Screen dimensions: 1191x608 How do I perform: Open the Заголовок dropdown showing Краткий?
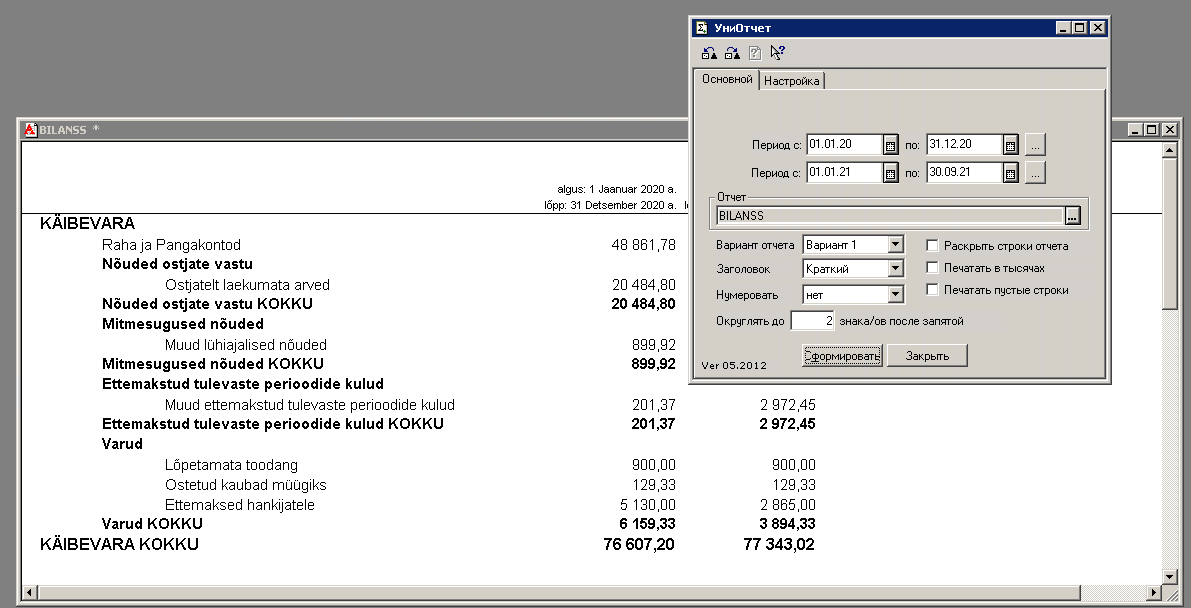(896, 268)
